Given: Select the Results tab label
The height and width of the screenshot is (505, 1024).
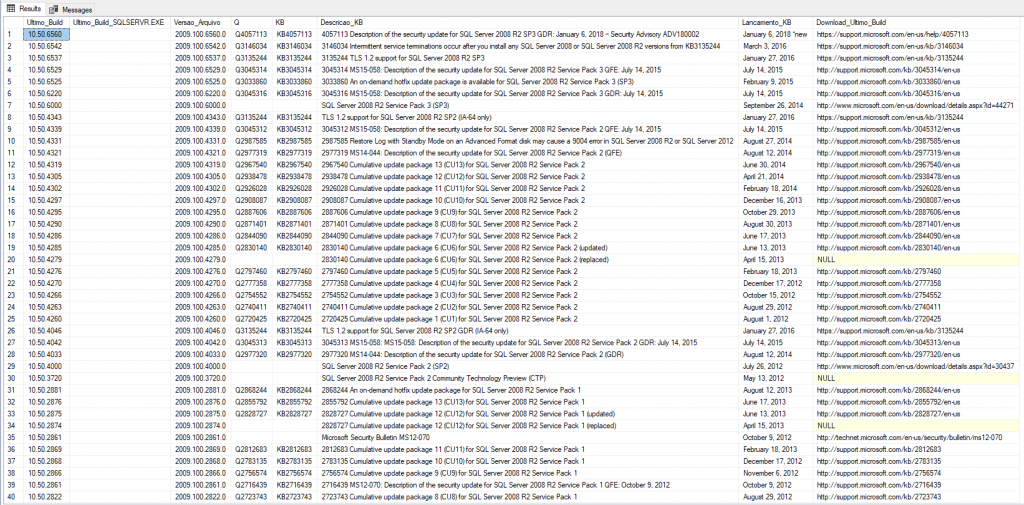Looking at the screenshot, I should 29,7.
